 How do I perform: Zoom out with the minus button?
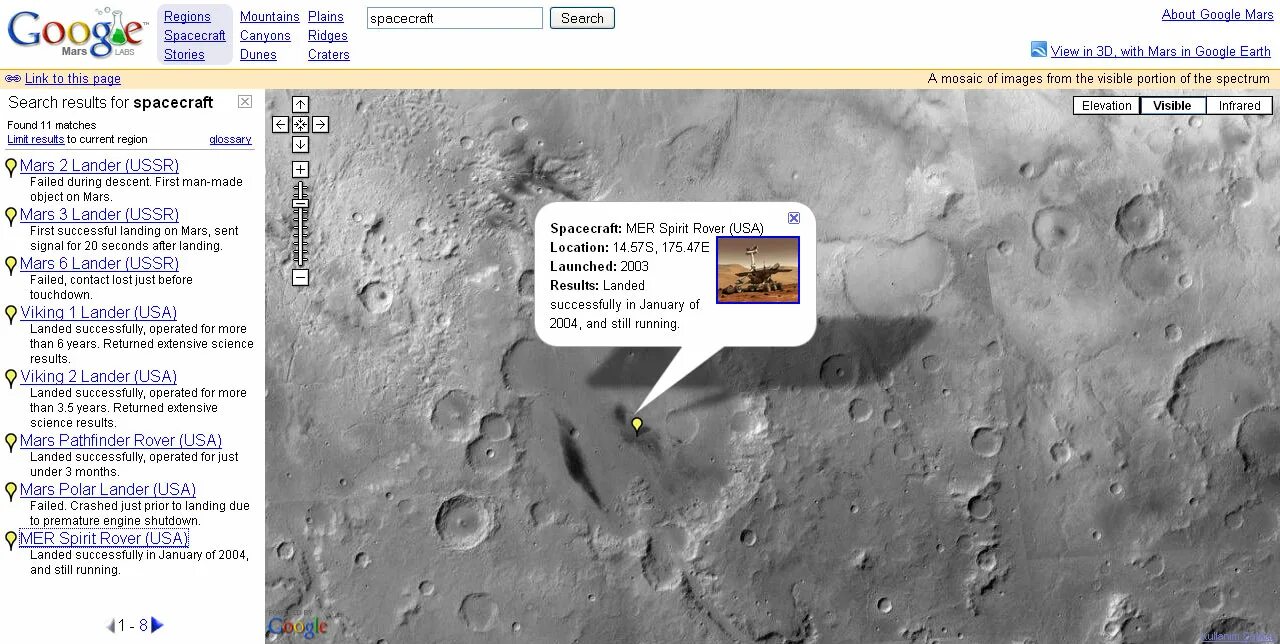300,277
